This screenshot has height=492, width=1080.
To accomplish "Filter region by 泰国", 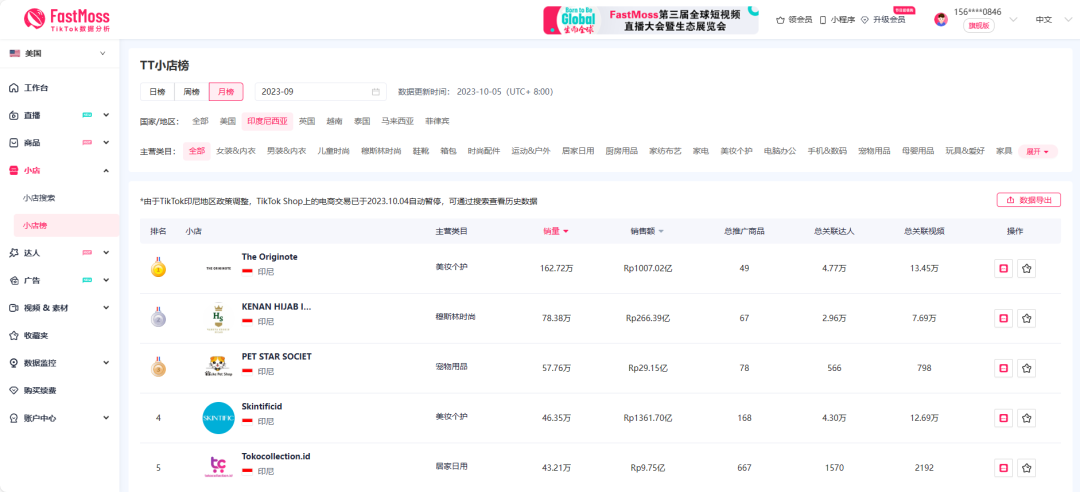I will point(362,121).
